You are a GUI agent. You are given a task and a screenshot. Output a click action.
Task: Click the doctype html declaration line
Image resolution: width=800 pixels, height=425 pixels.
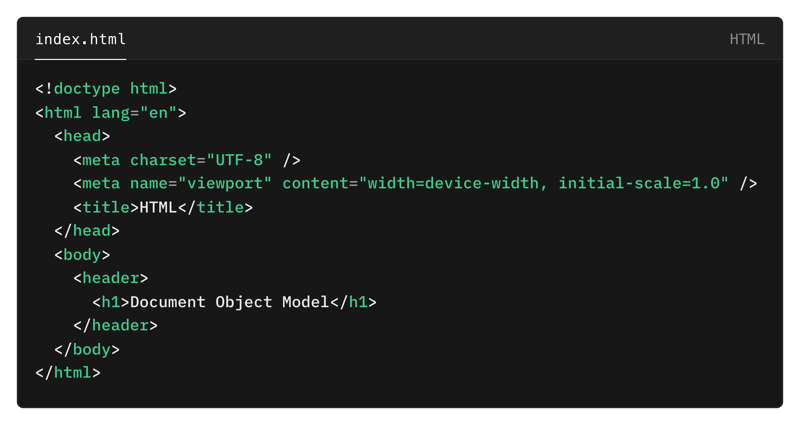point(106,89)
